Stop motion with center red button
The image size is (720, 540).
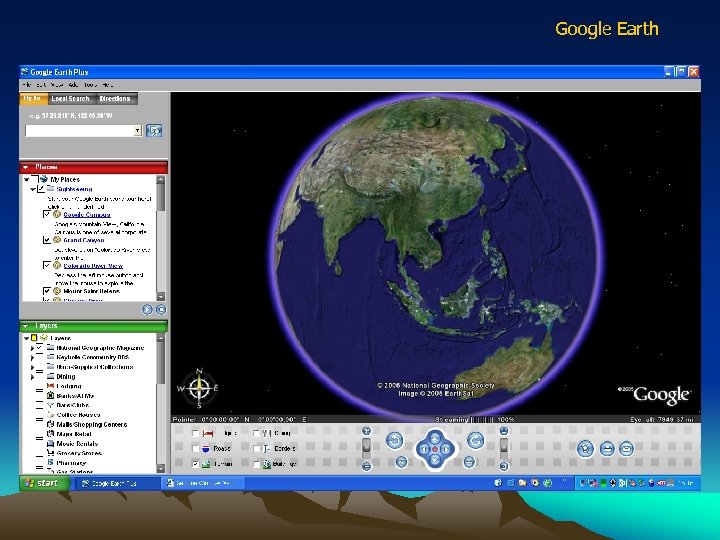435,449
